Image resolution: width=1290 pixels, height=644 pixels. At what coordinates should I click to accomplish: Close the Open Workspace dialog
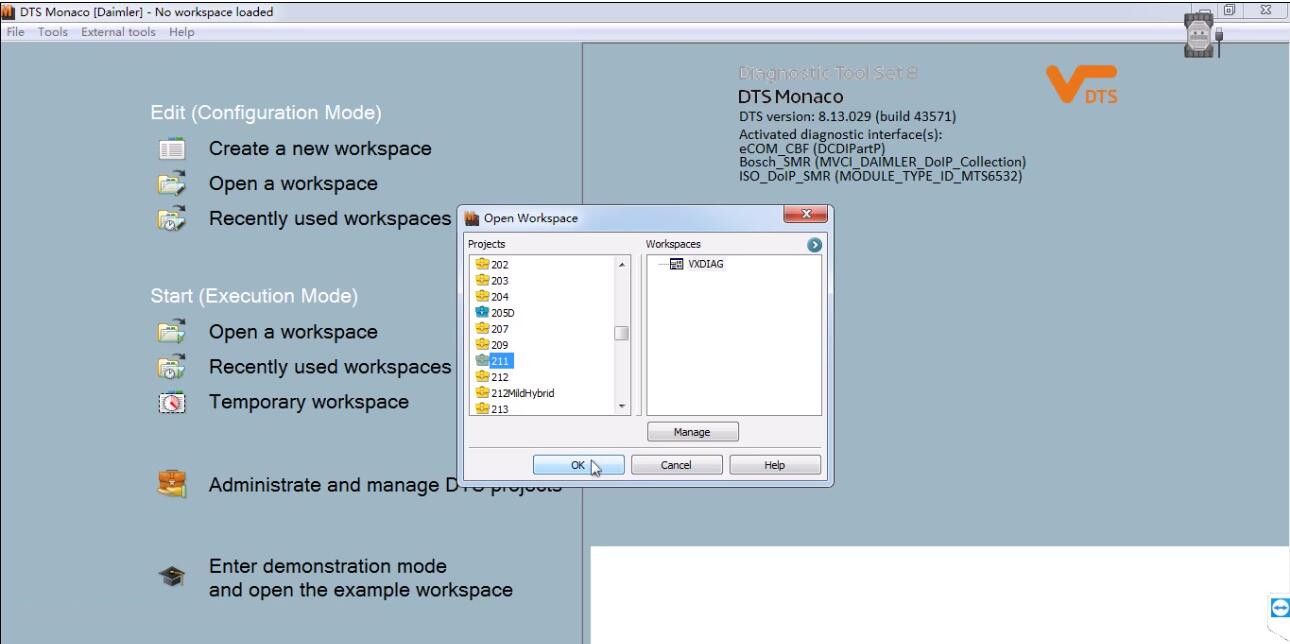click(x=806, y=215)
